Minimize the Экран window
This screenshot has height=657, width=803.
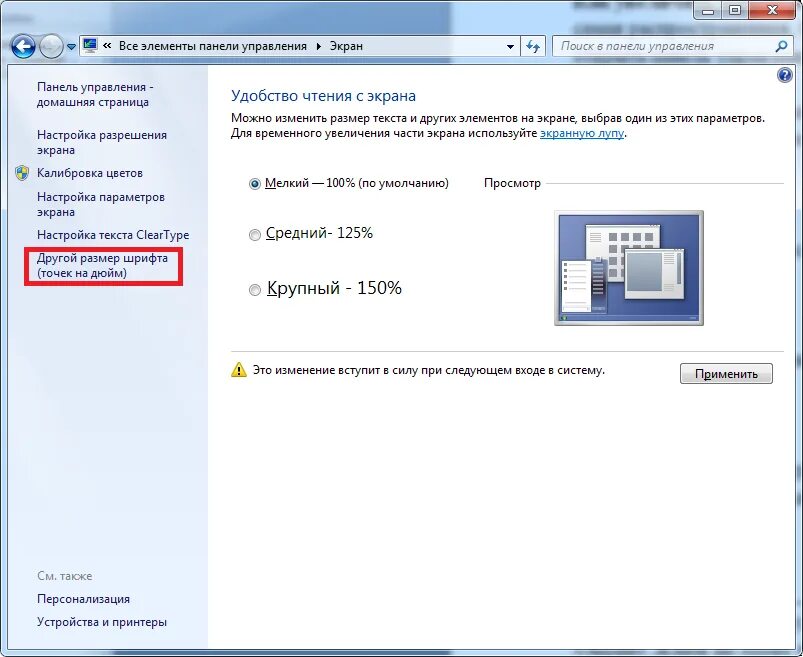click(x=708, y=10)
